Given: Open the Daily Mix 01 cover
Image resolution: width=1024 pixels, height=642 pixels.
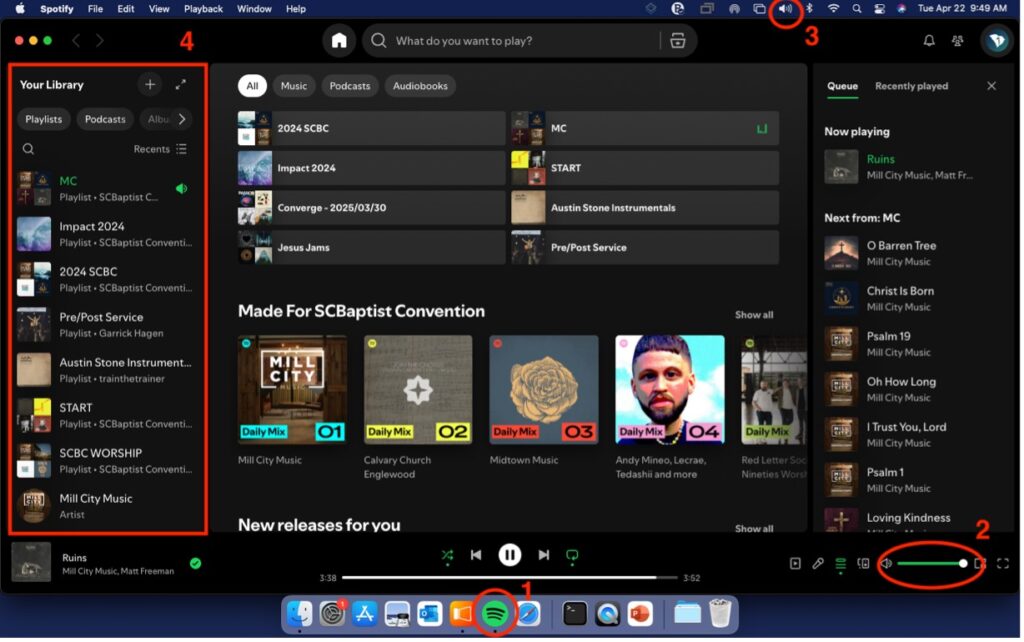Looking at the screenshot, I should coord(293,390).
